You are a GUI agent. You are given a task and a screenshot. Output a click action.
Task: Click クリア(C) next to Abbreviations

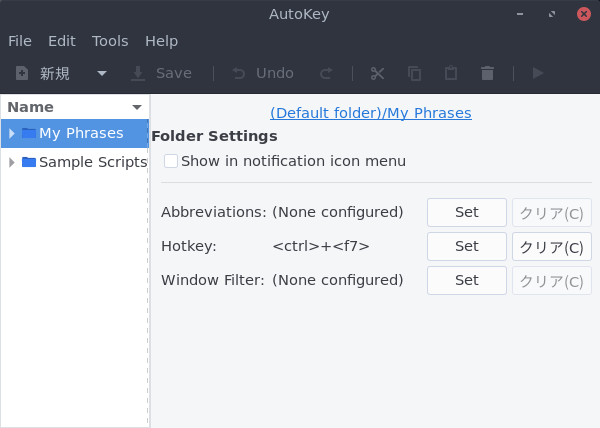552,212
